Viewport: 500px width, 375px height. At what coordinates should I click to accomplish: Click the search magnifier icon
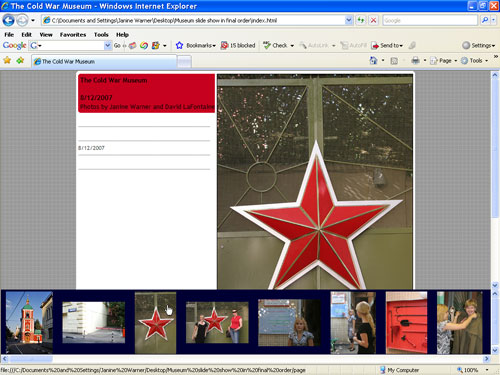pyautogui.click(x=485, y=20)
